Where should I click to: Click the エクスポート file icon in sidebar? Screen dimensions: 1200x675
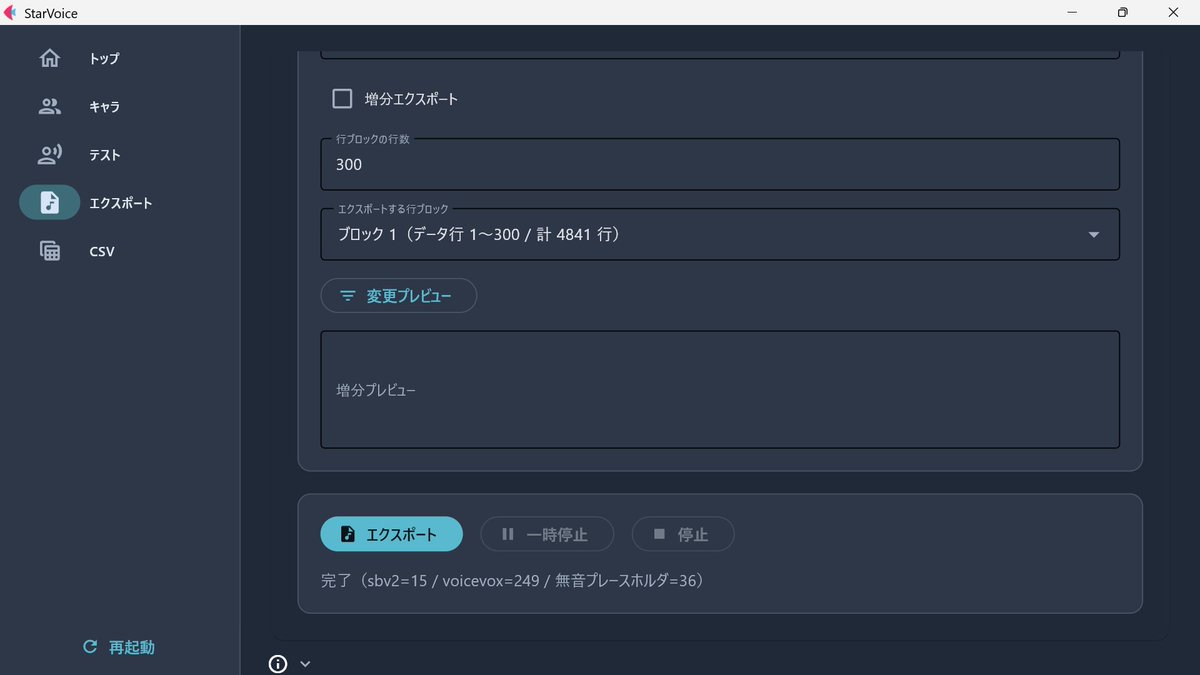(x=49, y=202)
